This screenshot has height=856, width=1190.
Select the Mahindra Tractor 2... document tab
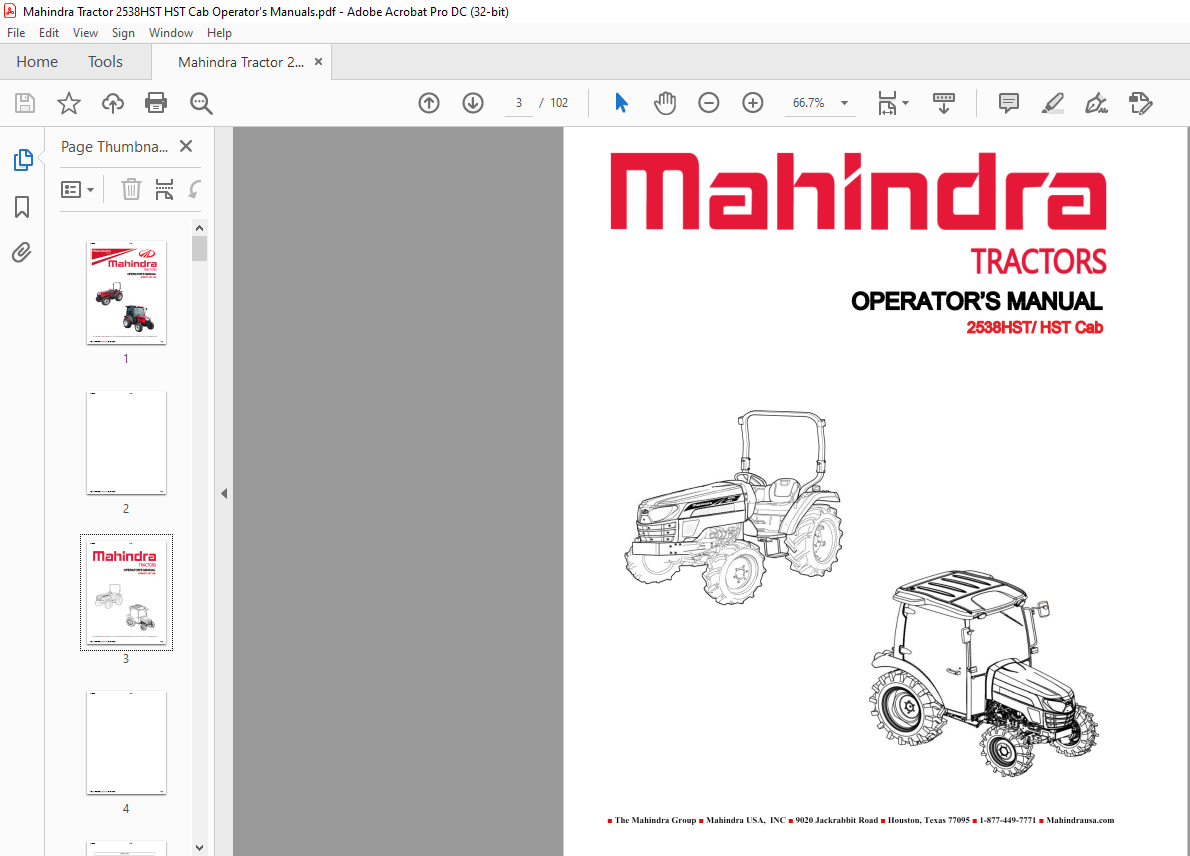[x=241, y=62]
